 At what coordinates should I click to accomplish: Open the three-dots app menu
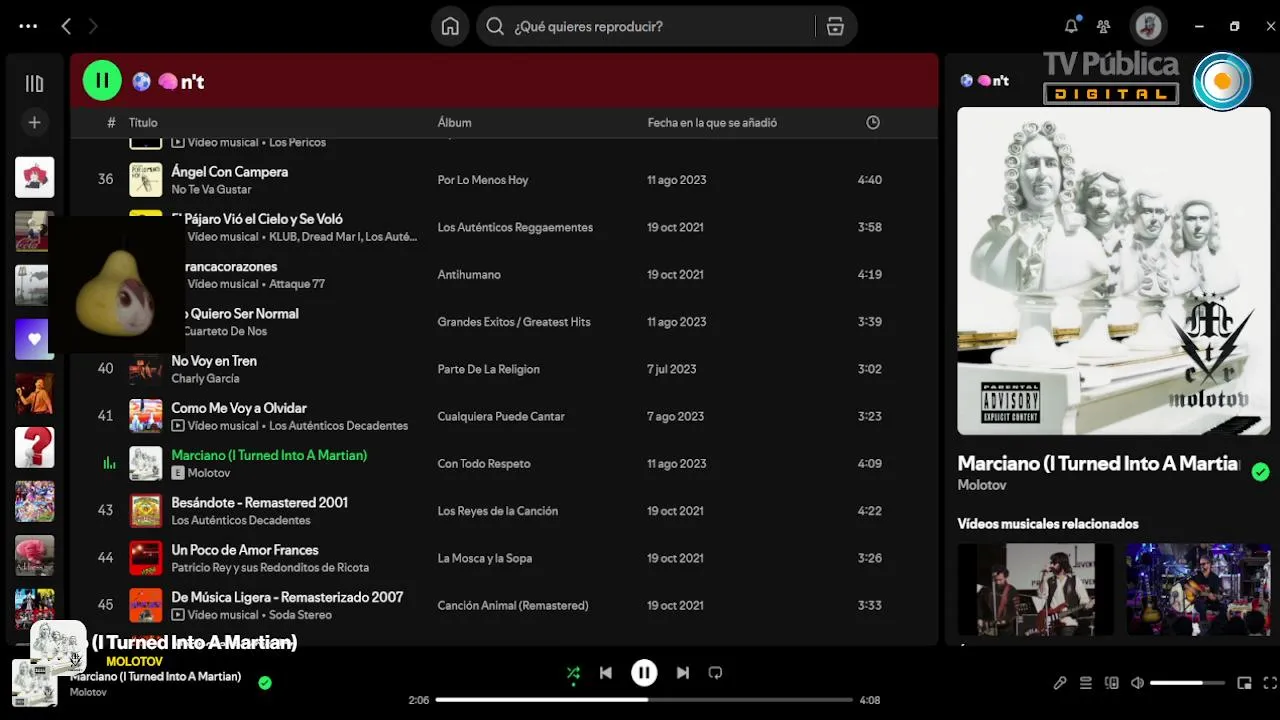pyautogui.click(x=28, y=27)
